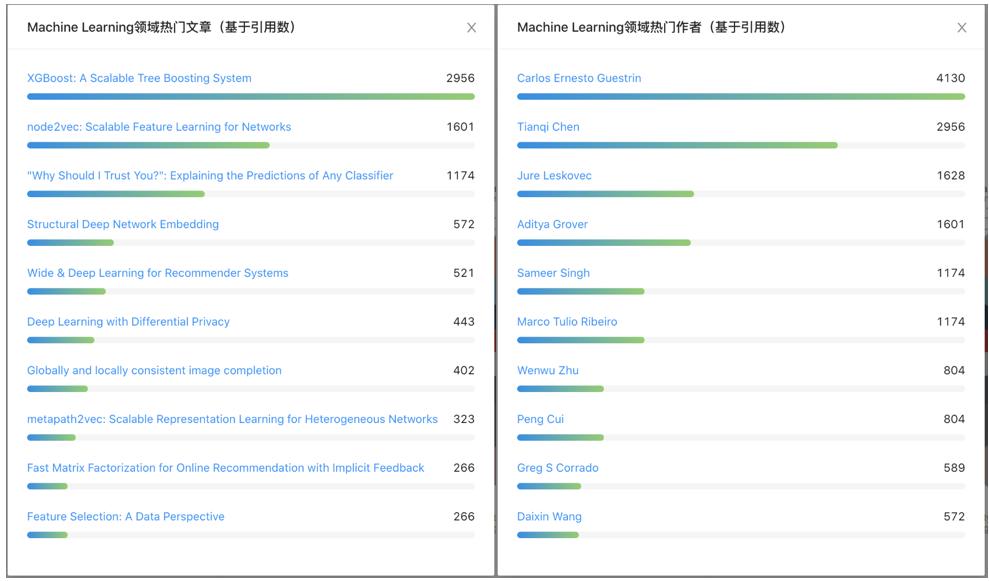Image resolution: width=989 pixels, height=581 pixels.
Task: Click the citation count 4130 for Guestrin
Action: click(x=951, y=78)
